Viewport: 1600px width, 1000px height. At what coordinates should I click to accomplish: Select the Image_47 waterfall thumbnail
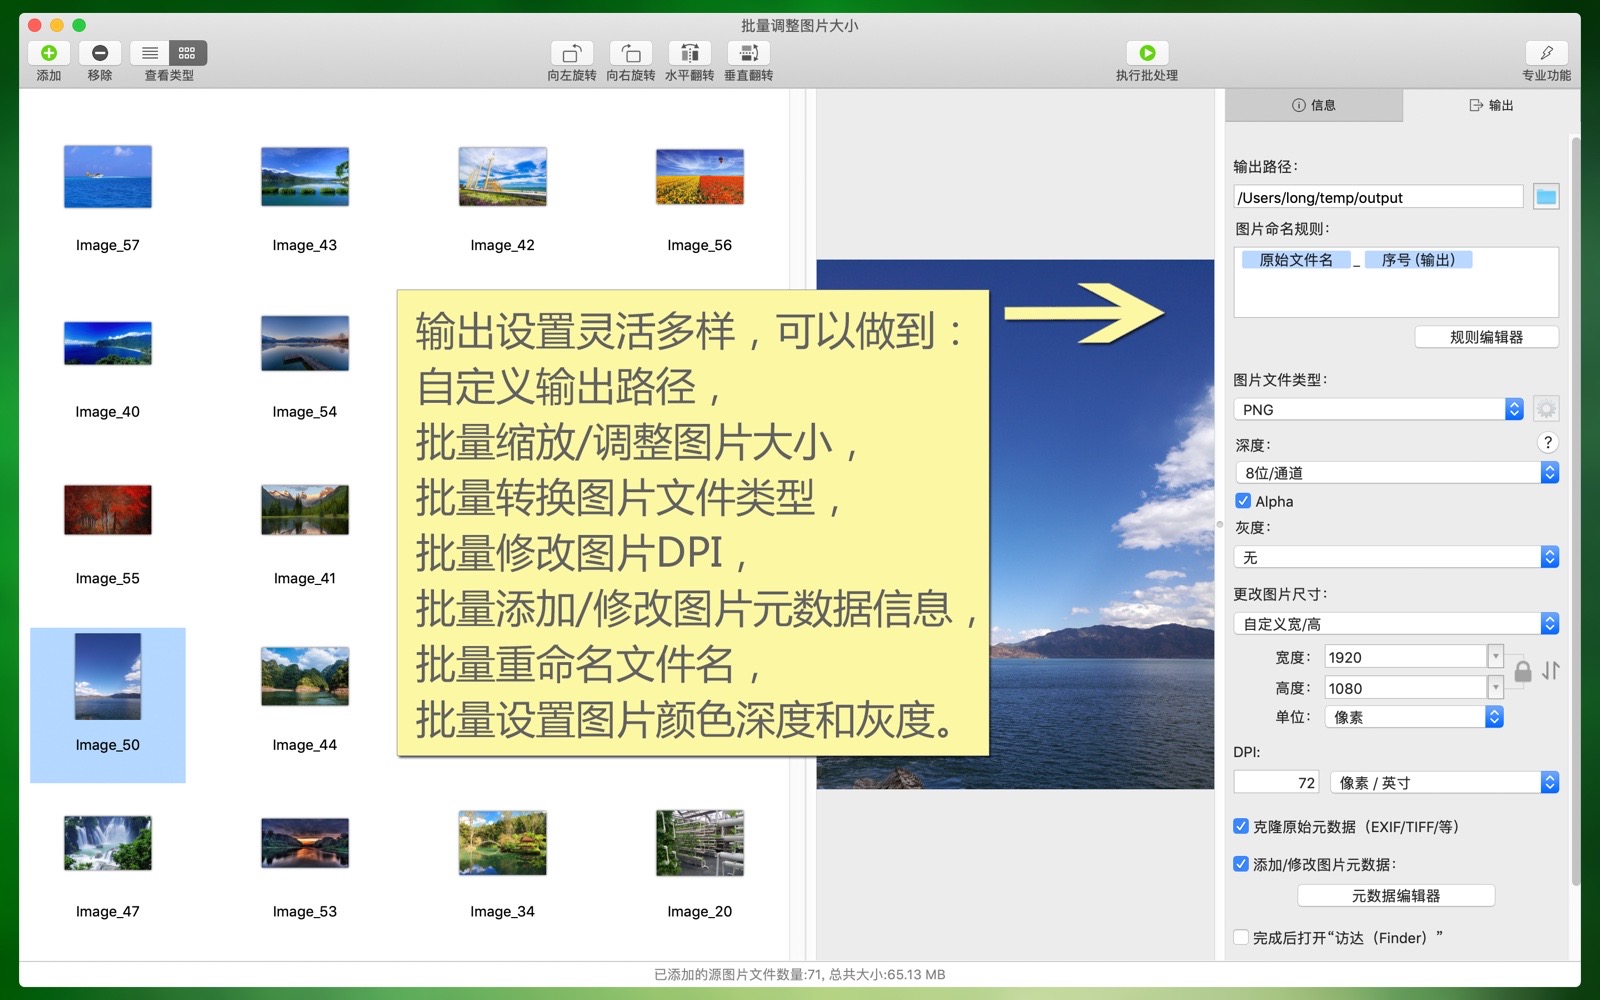click(x=108, y=843)
